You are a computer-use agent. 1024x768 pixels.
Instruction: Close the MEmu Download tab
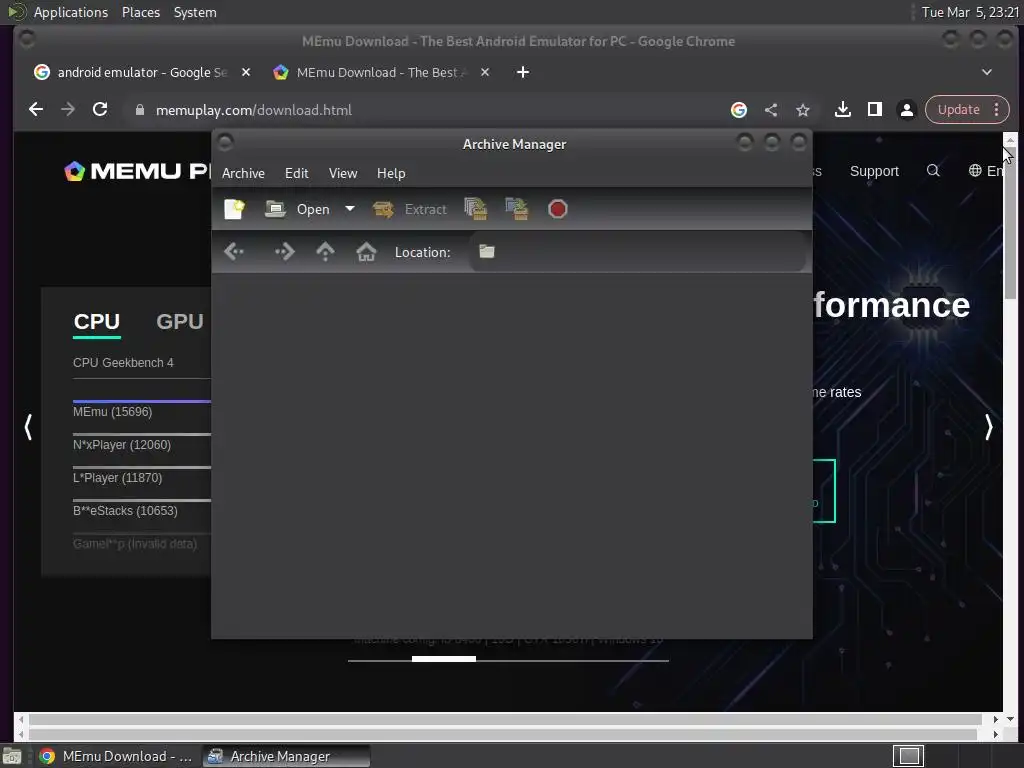tap(485, 72)
